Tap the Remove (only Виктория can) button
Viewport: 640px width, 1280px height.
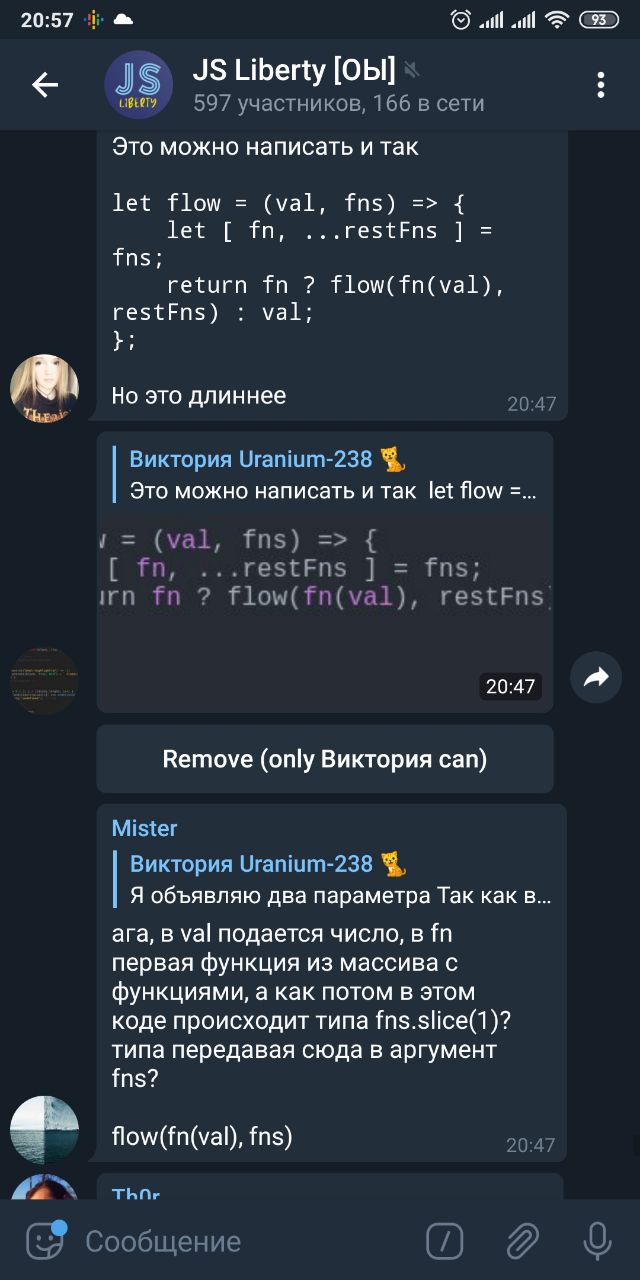pyautogui.click(x=325, y=759)
